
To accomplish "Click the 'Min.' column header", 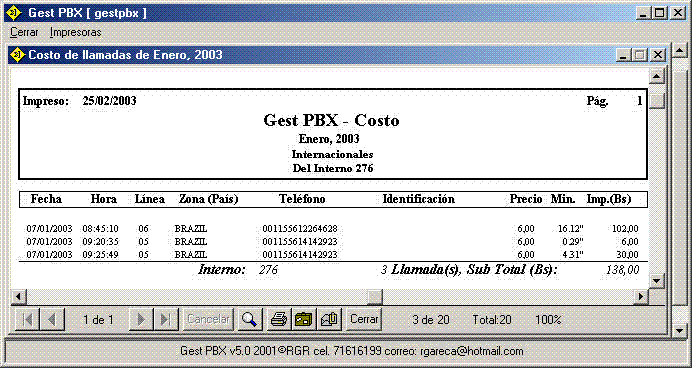I will [563, 199].
